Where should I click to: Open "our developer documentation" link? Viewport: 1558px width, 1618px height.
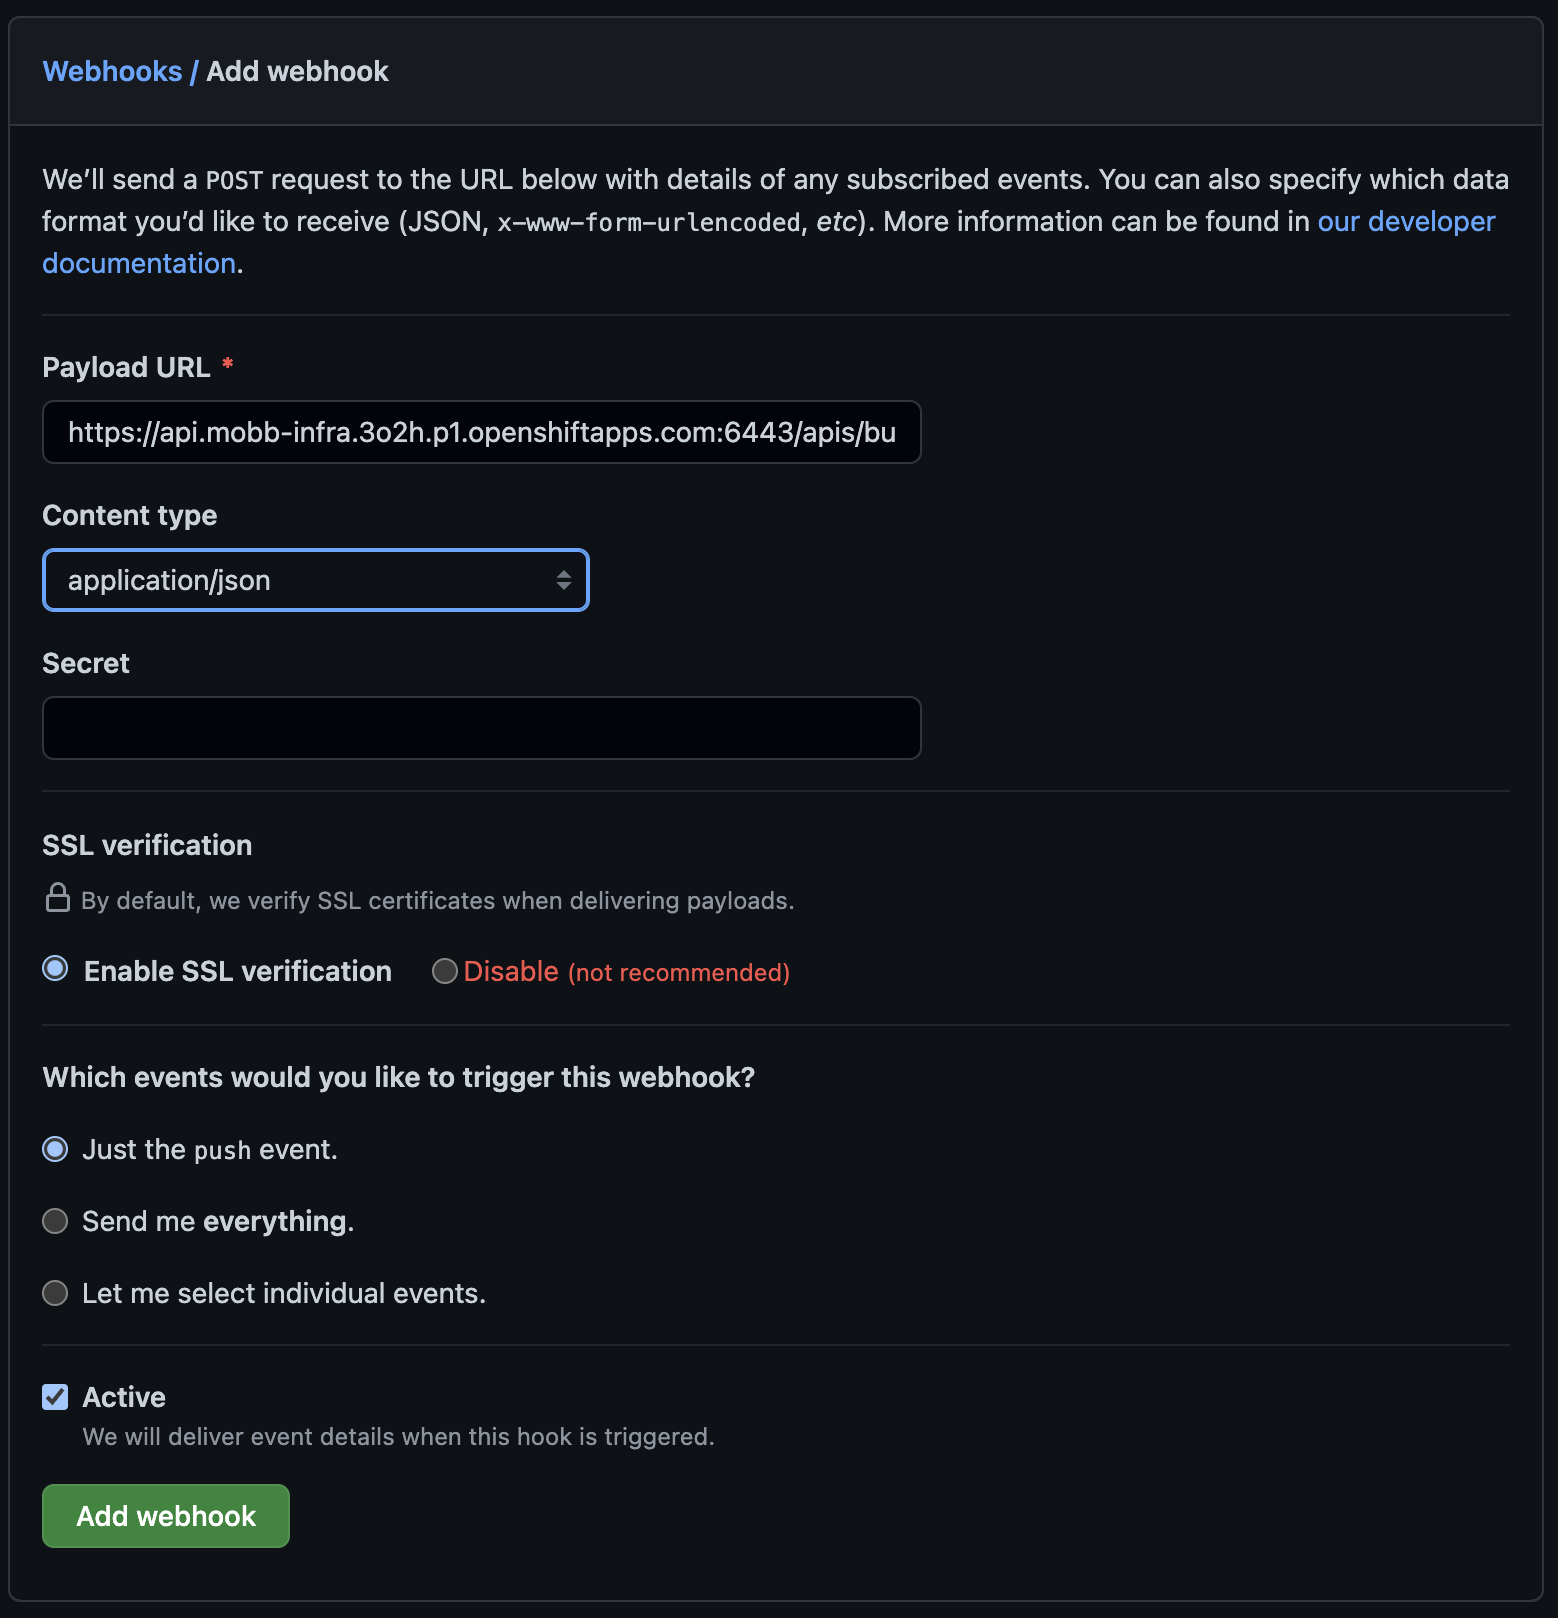pos(1404,221)
